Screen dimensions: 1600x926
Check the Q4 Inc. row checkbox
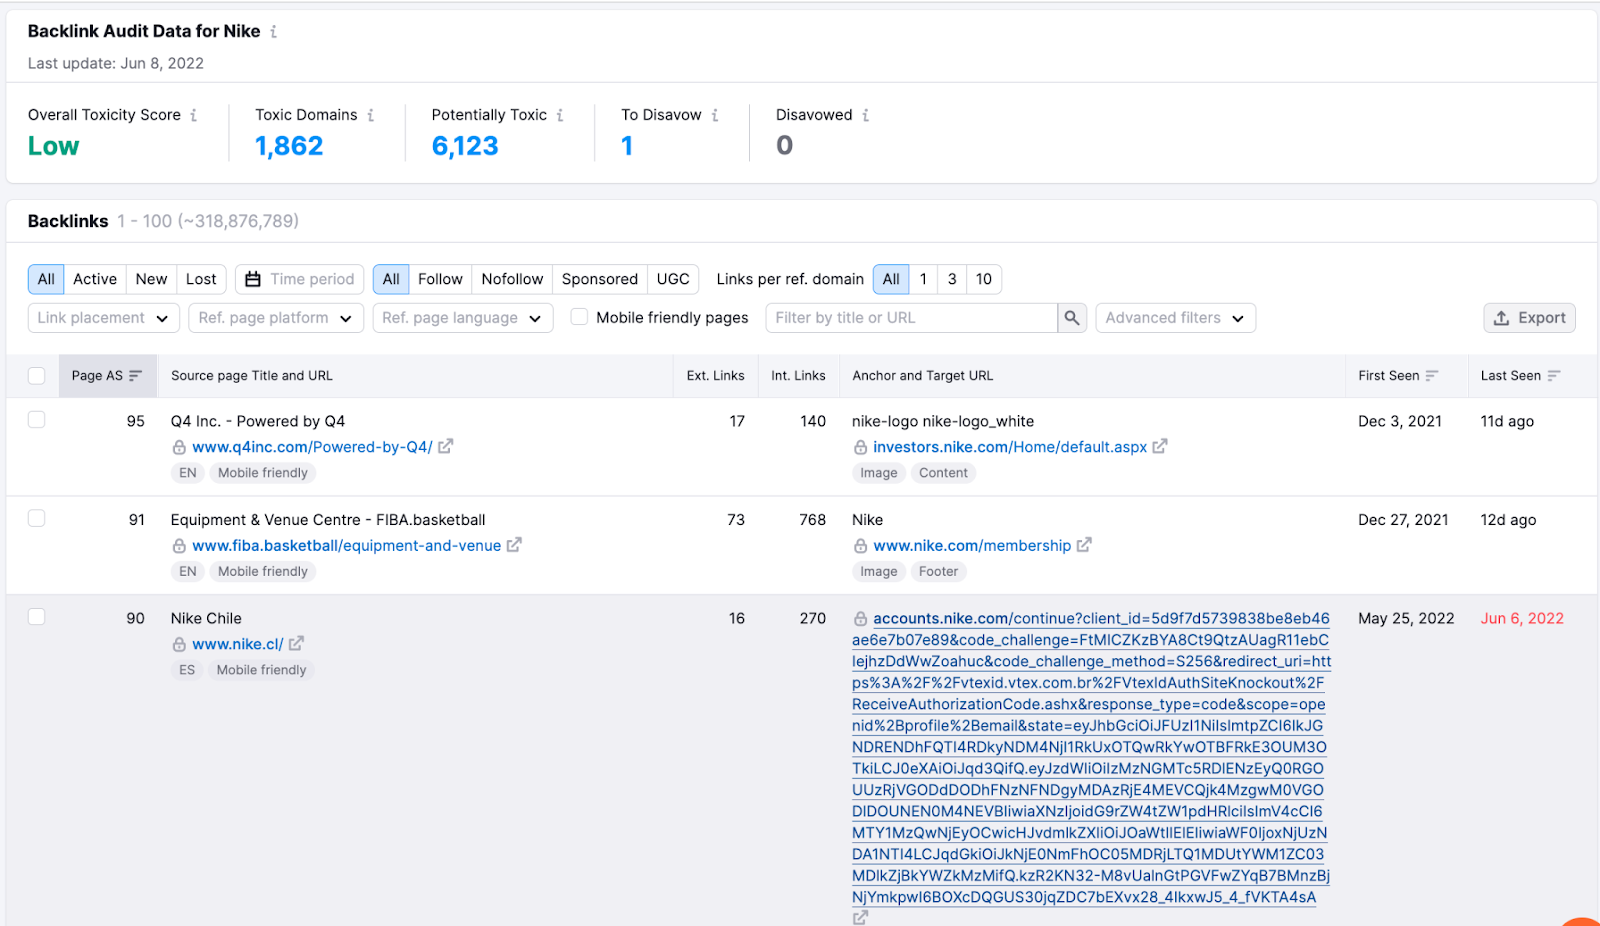(x=37, y=420)
